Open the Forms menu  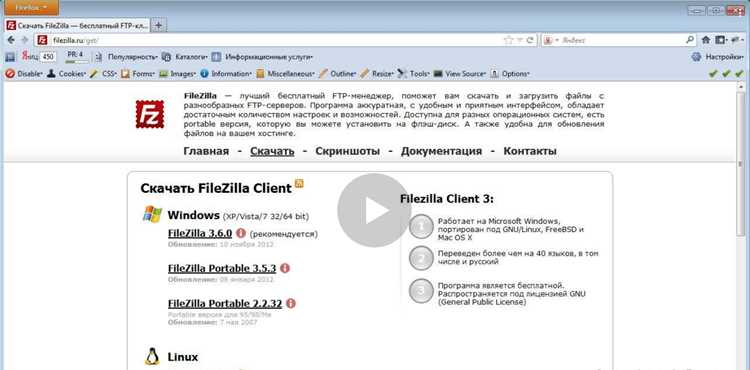143,74
